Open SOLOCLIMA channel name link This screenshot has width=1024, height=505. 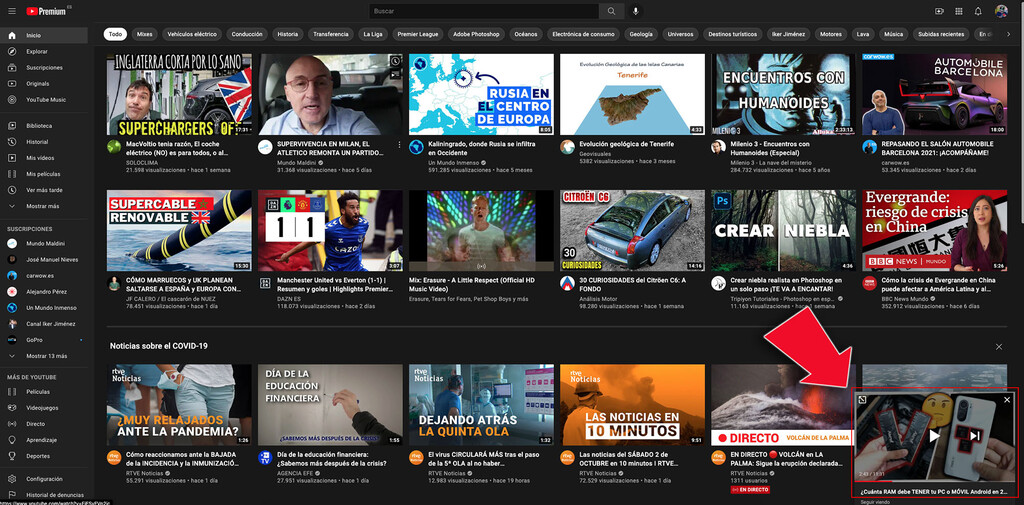tap(141, 161)
